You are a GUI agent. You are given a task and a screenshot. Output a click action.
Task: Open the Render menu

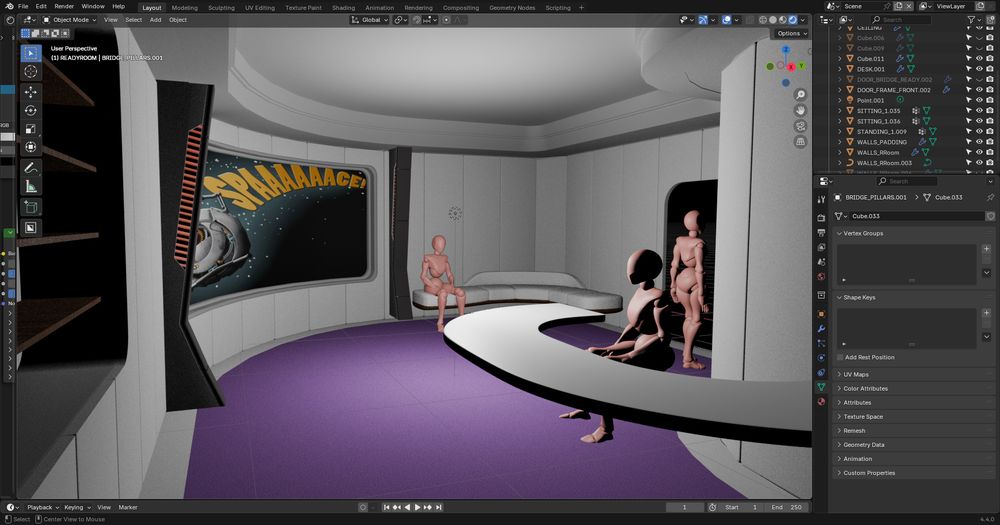tap(64, 6)
